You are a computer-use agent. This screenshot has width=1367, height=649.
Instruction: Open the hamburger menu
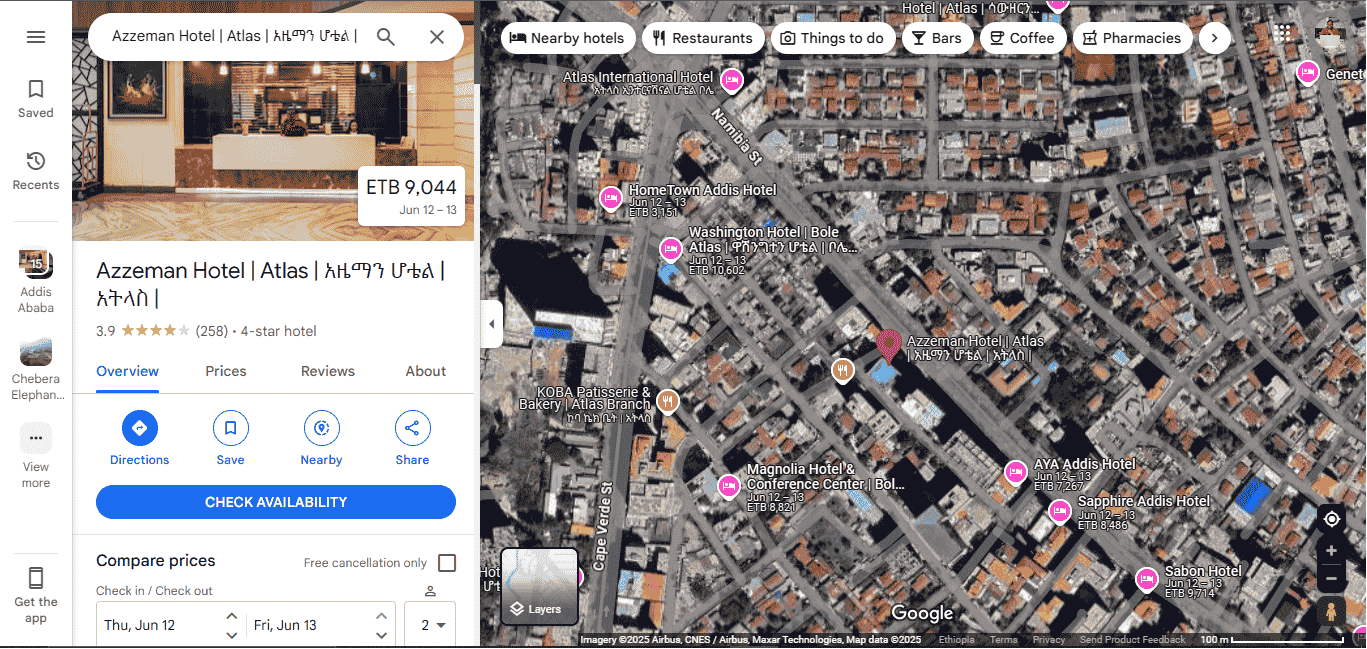(36, 37)
